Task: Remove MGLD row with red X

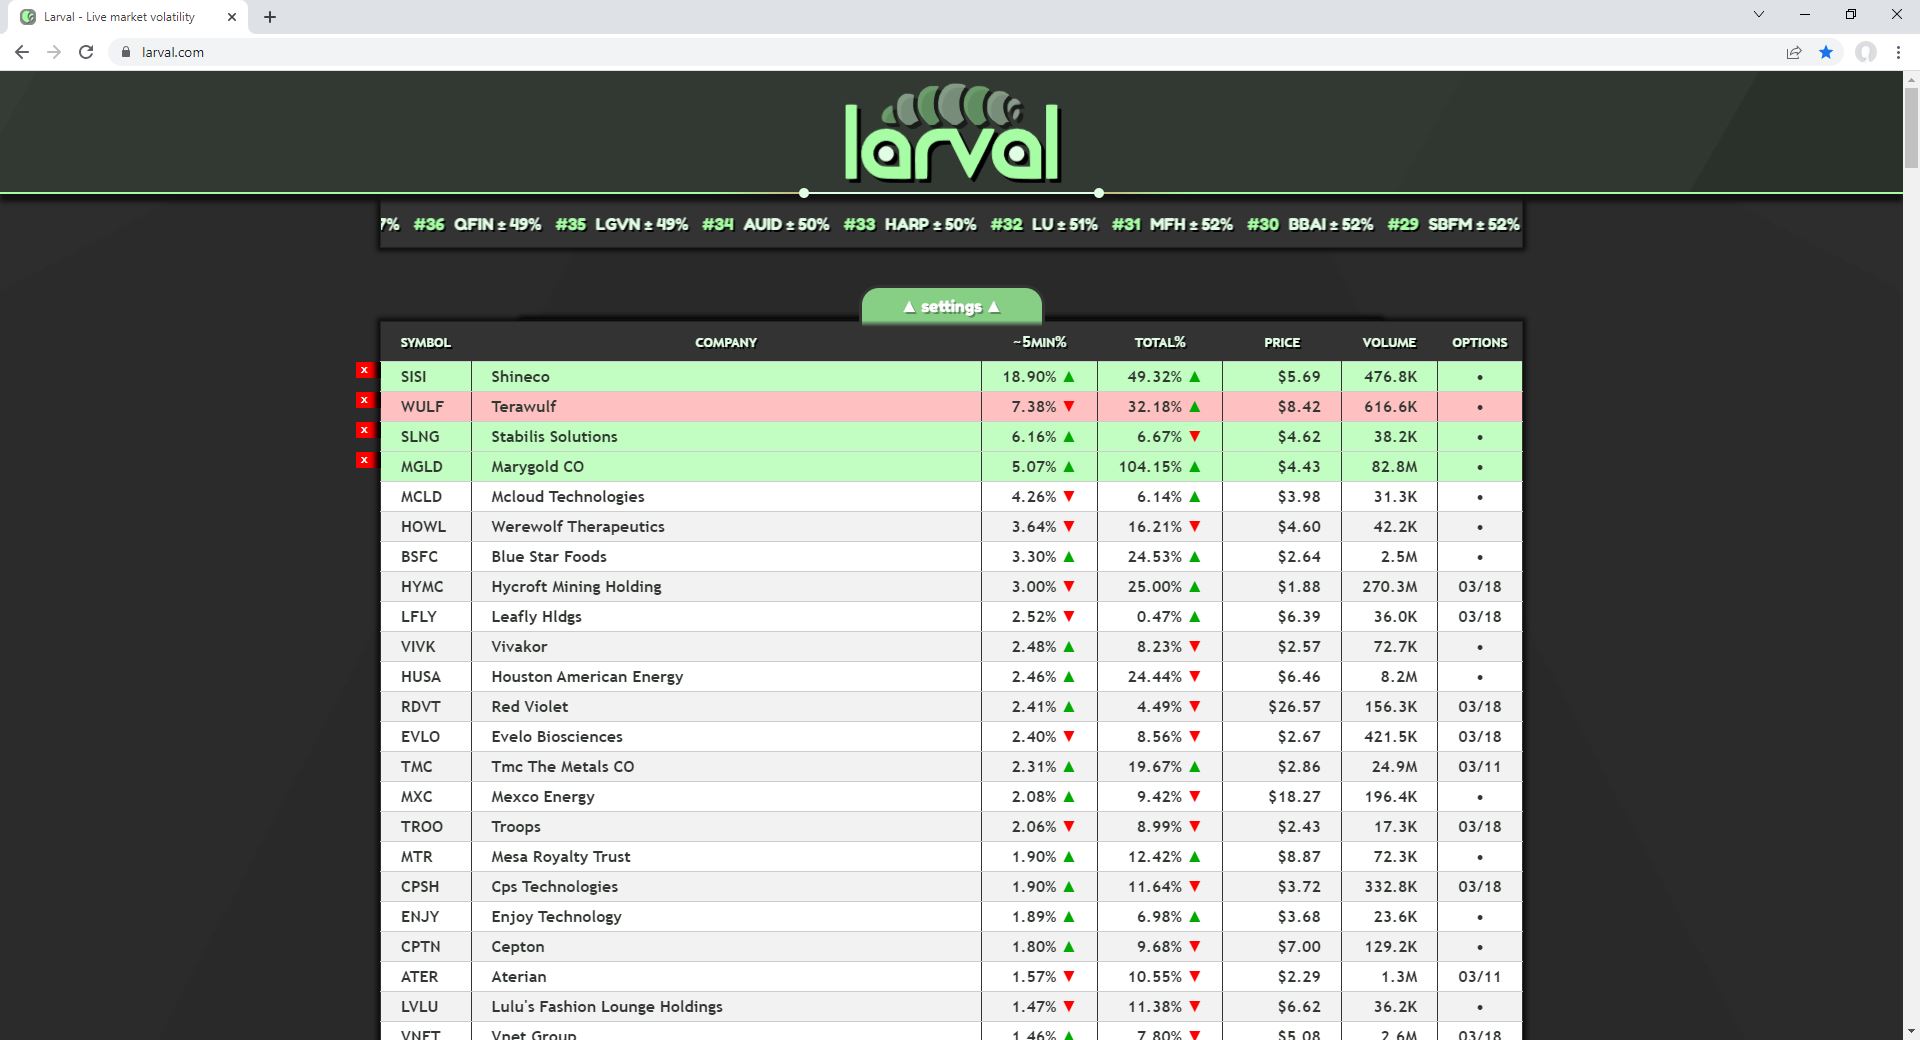Action: [x=365, y=460]
